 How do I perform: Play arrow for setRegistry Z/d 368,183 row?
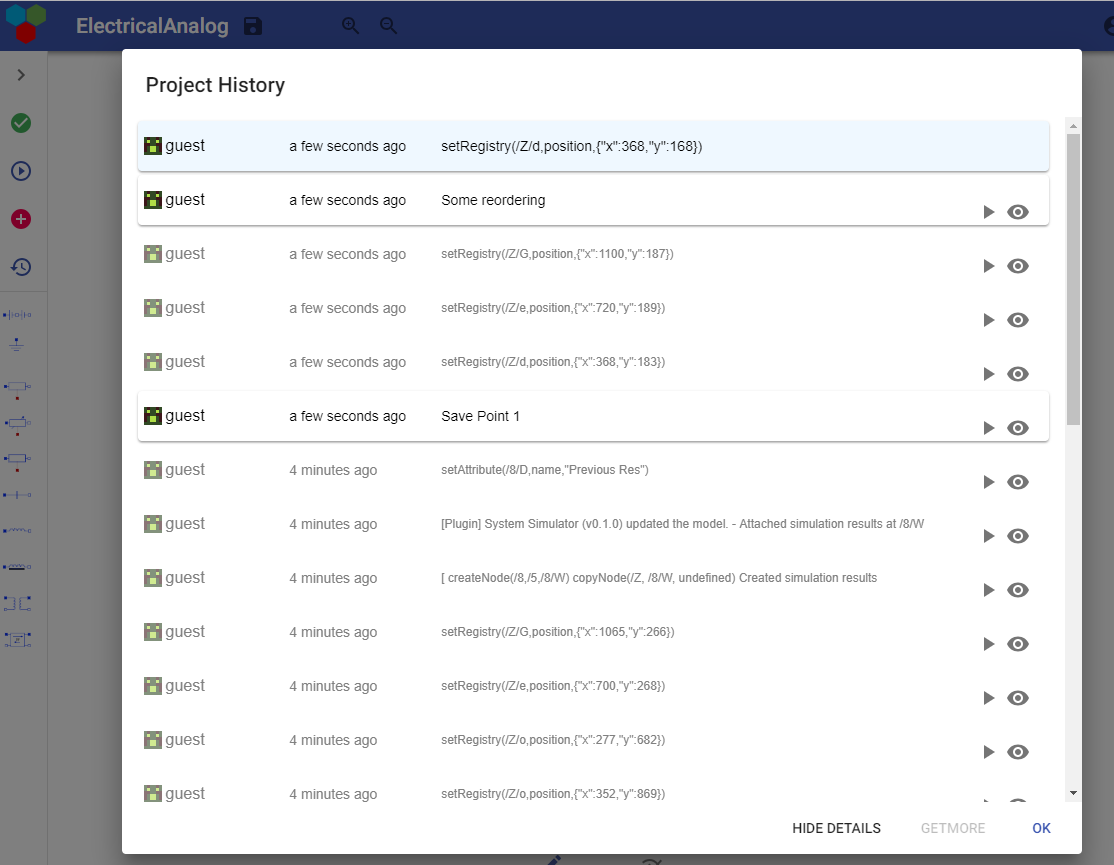[x=988, y=374]
